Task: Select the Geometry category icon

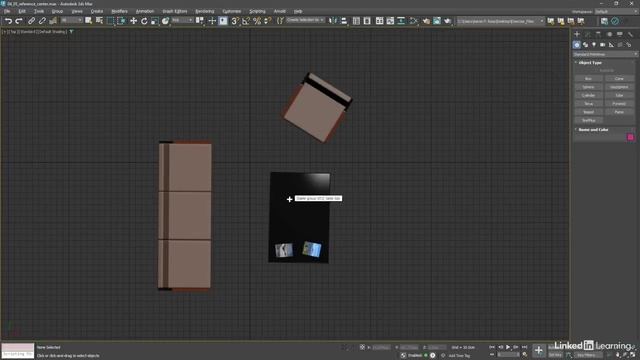Action: point(576,44)
